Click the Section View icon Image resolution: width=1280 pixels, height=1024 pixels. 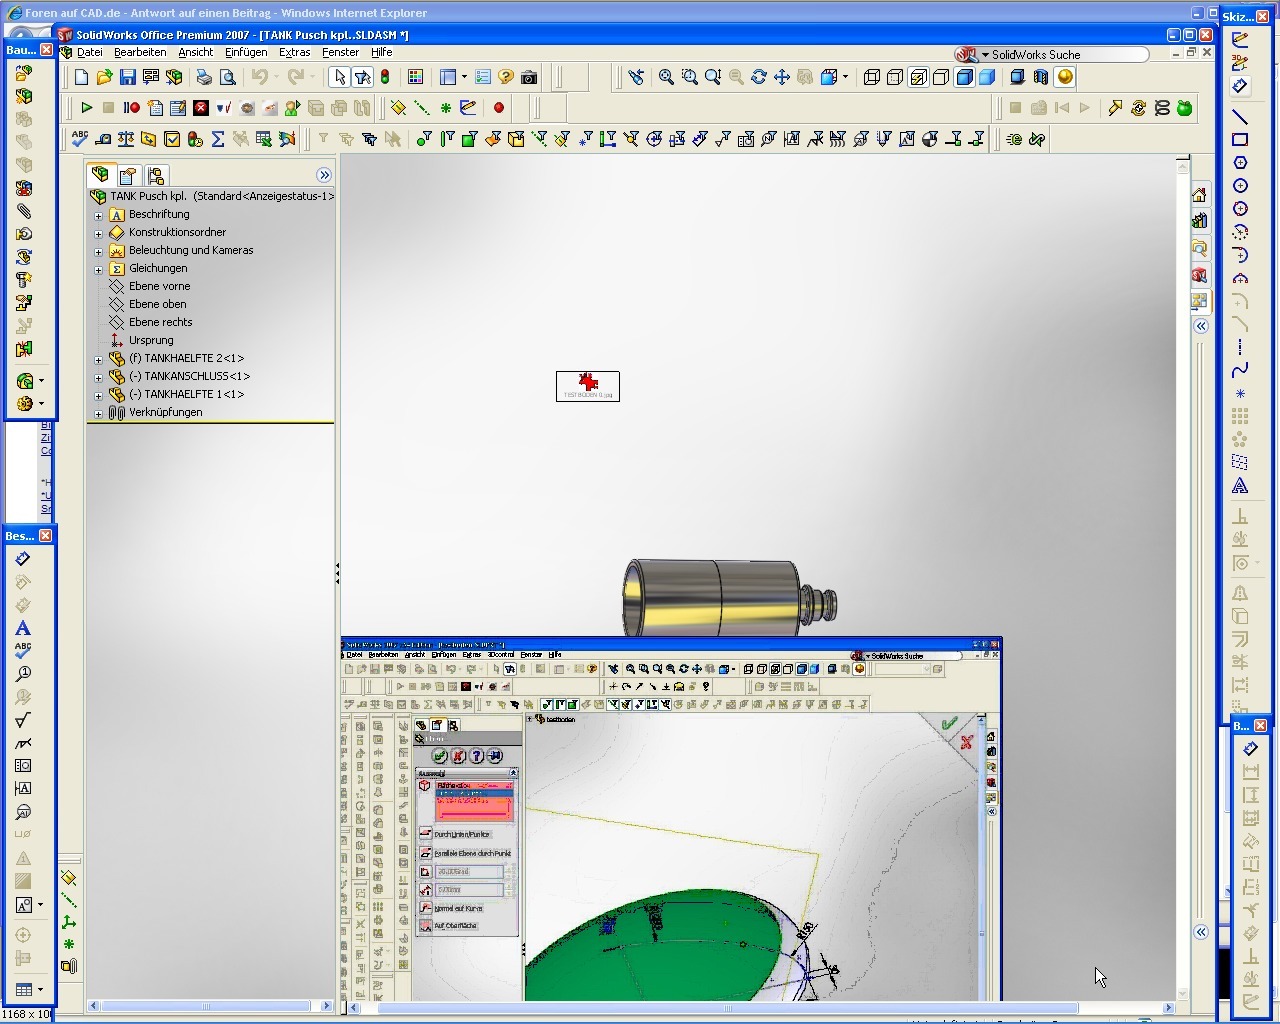click(x=1041, y=77)
